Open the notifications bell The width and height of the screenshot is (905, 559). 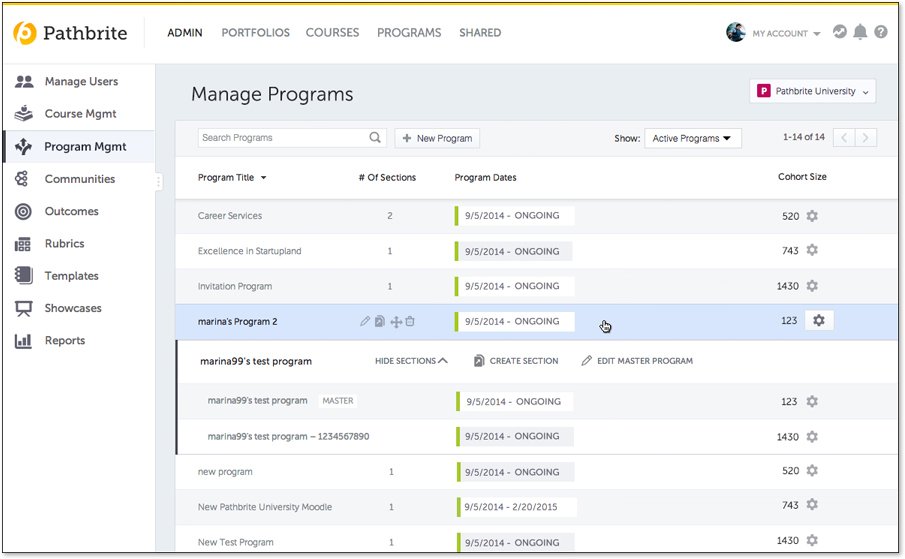pos(860,32)
